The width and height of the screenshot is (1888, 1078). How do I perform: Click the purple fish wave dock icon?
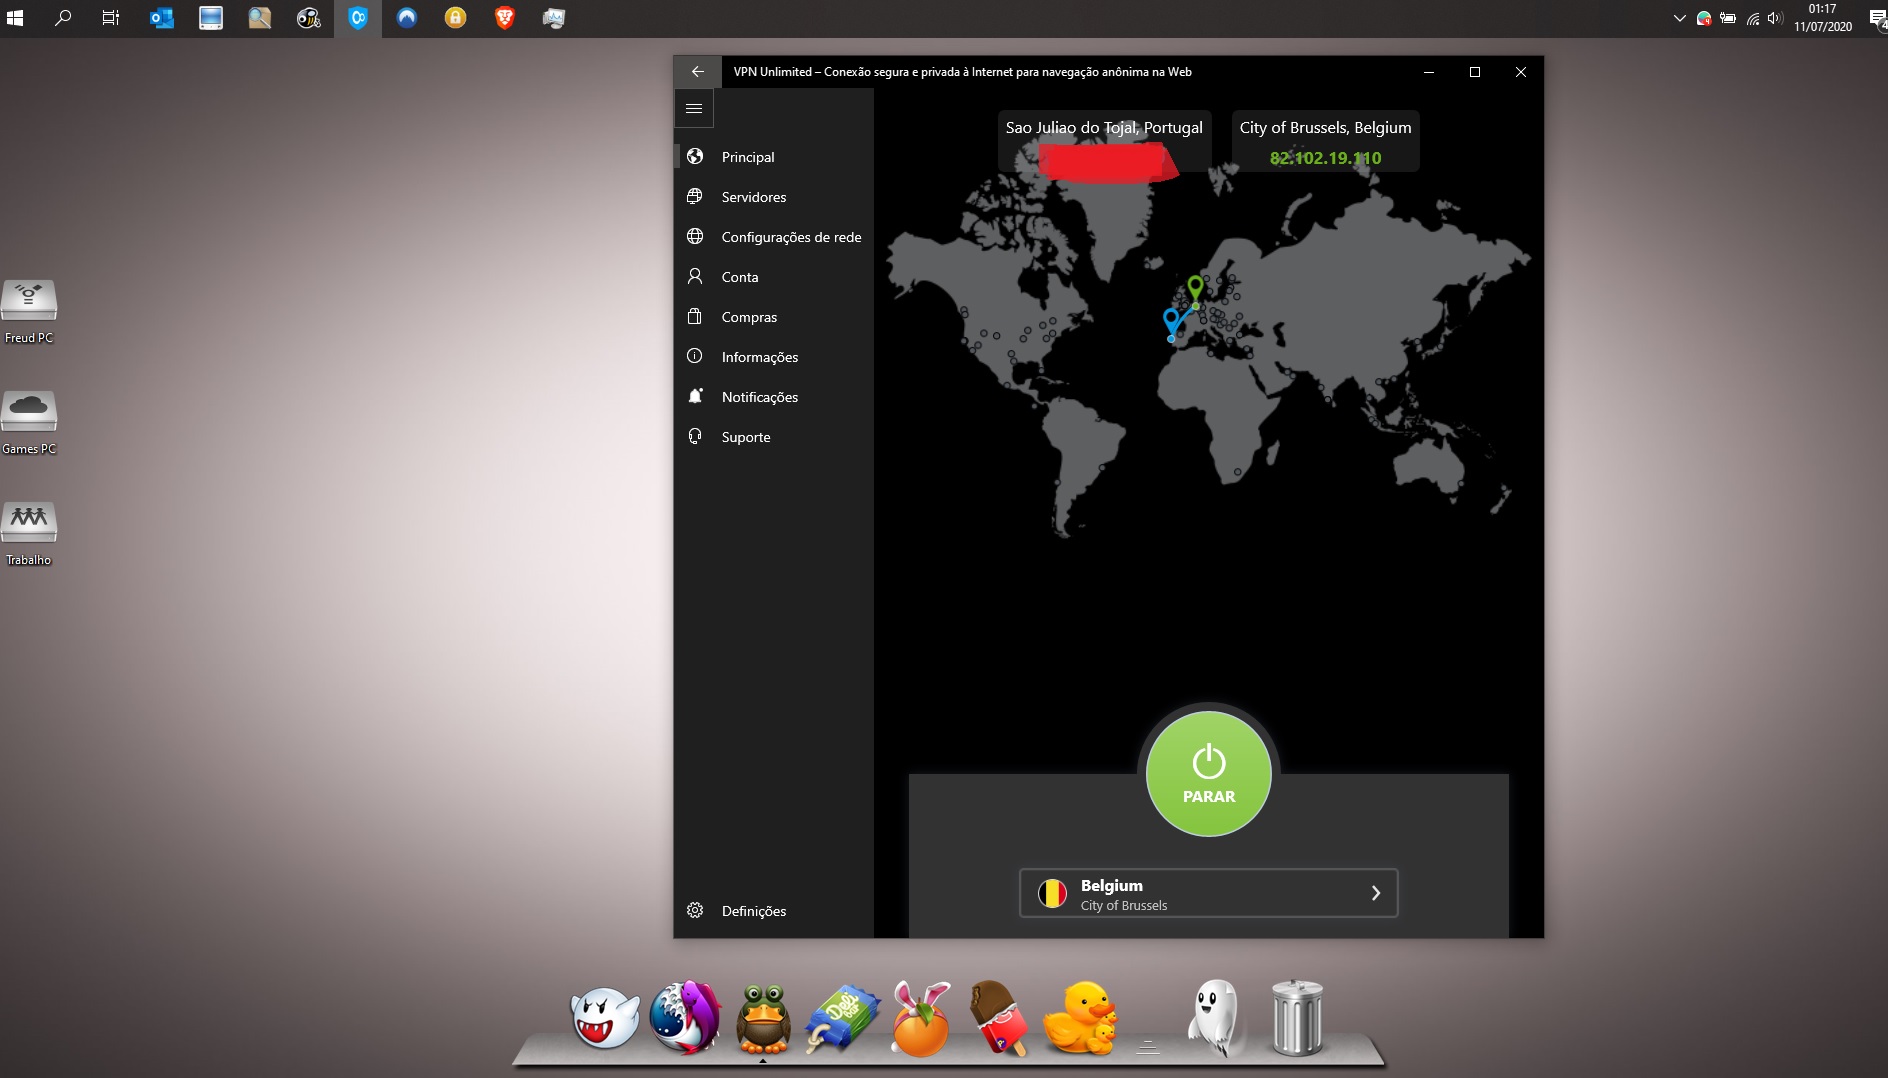tap(685, 1017)
